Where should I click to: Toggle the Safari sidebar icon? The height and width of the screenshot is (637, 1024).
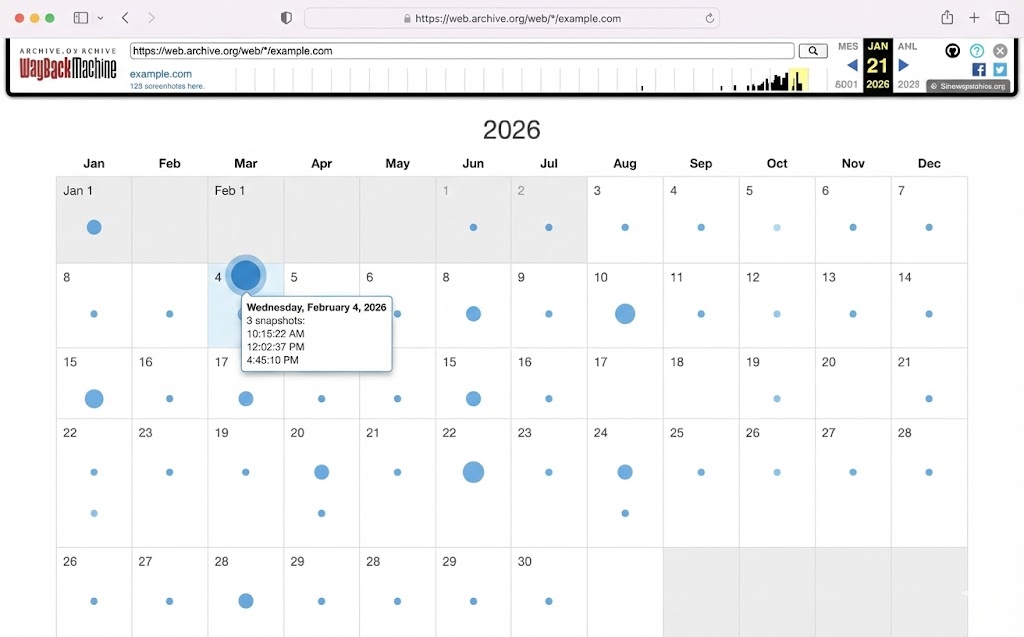[x=78, y=17]
